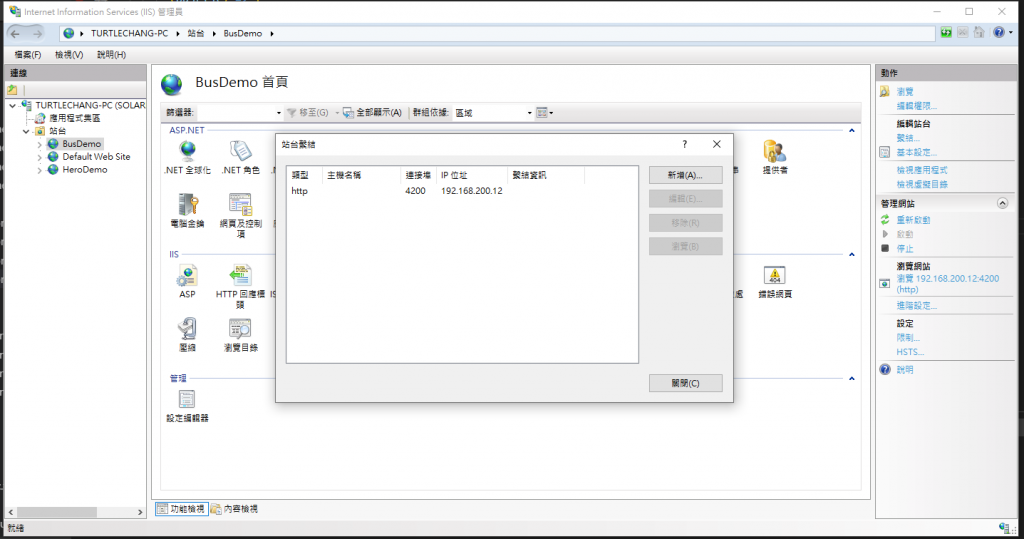Open the 說明(H) menu in menu bar
1024x539 pixels.
pos(111,55)
